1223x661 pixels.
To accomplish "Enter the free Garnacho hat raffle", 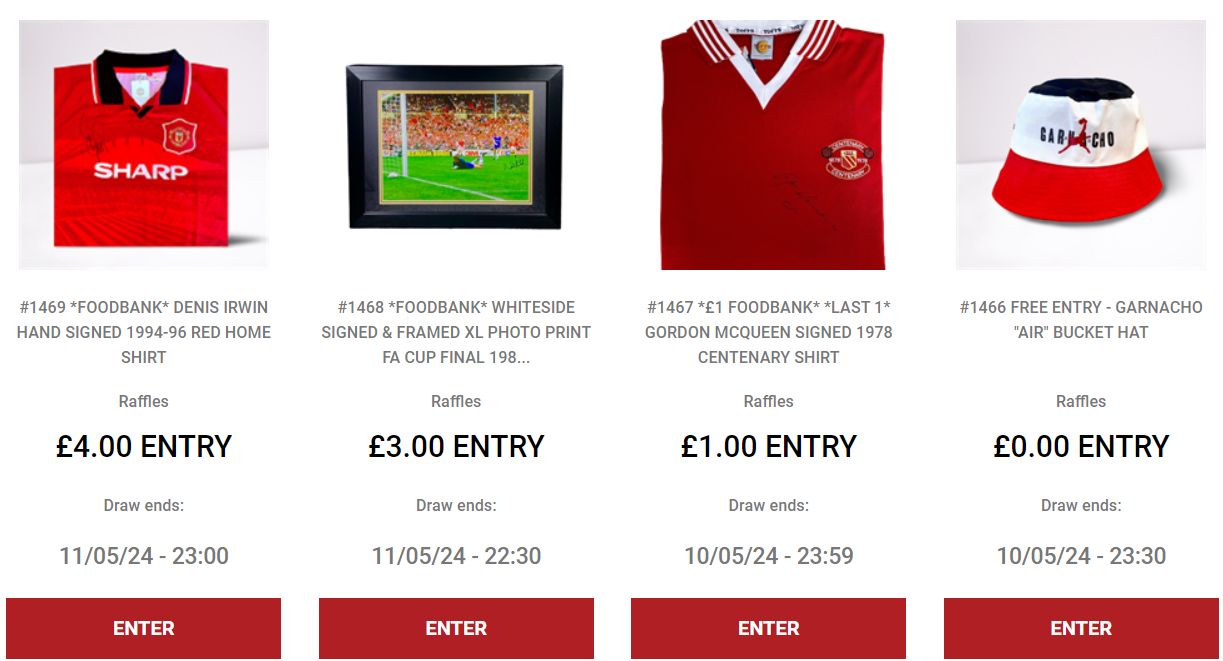I will click(1081, 628).
